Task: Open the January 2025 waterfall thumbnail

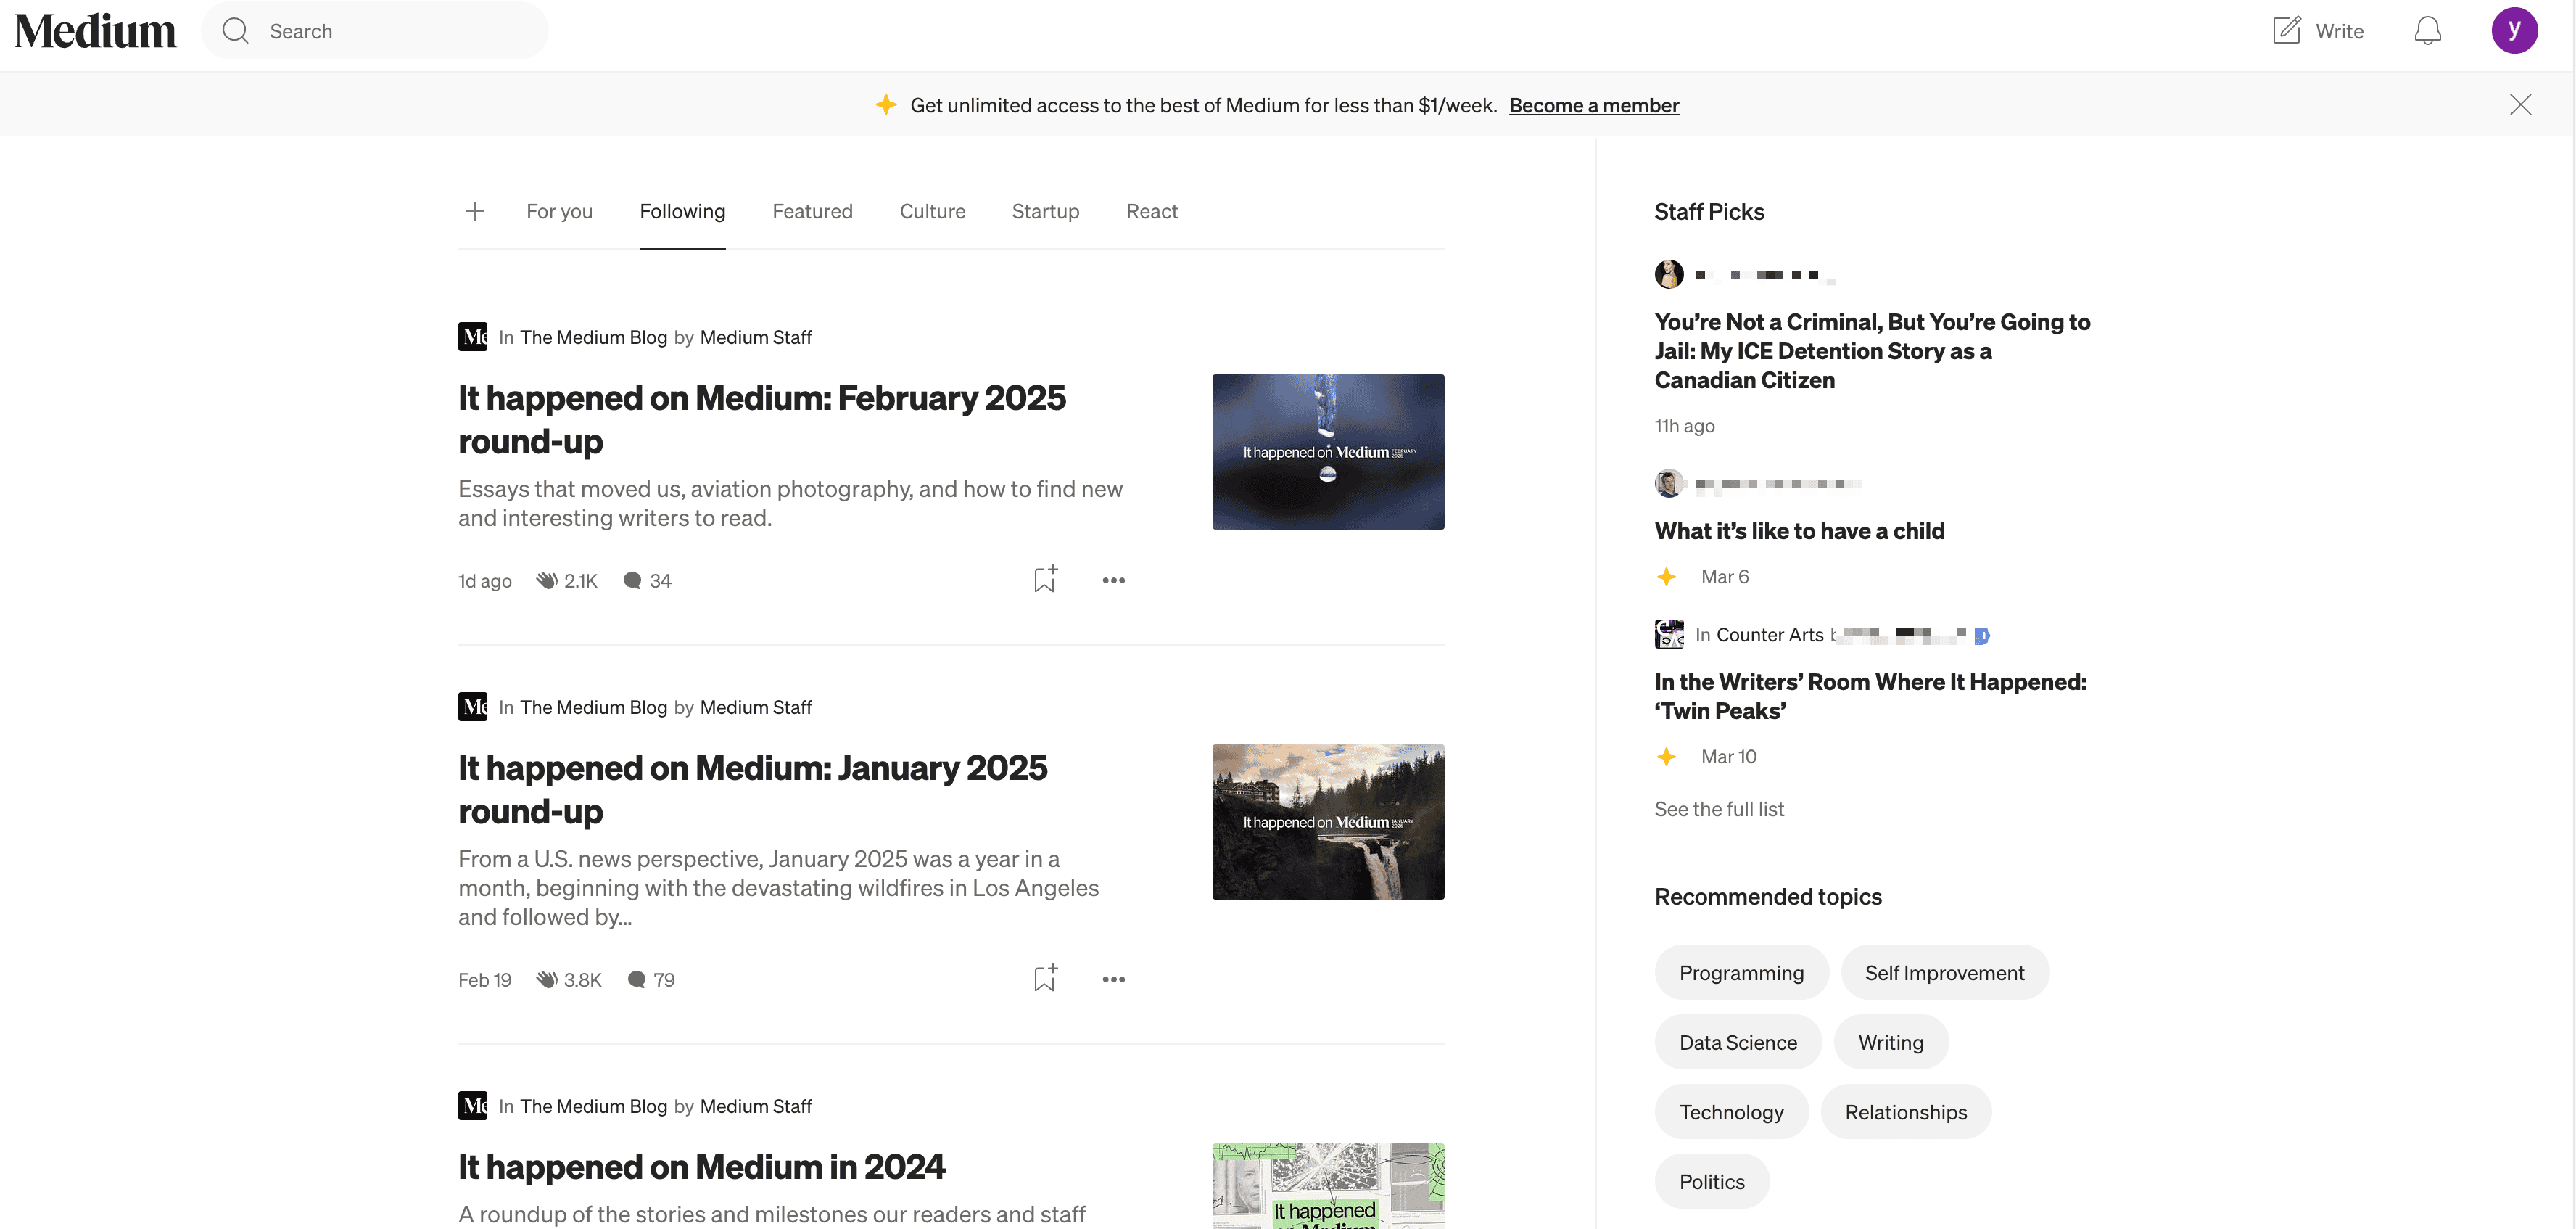Action: [1327, 821]
